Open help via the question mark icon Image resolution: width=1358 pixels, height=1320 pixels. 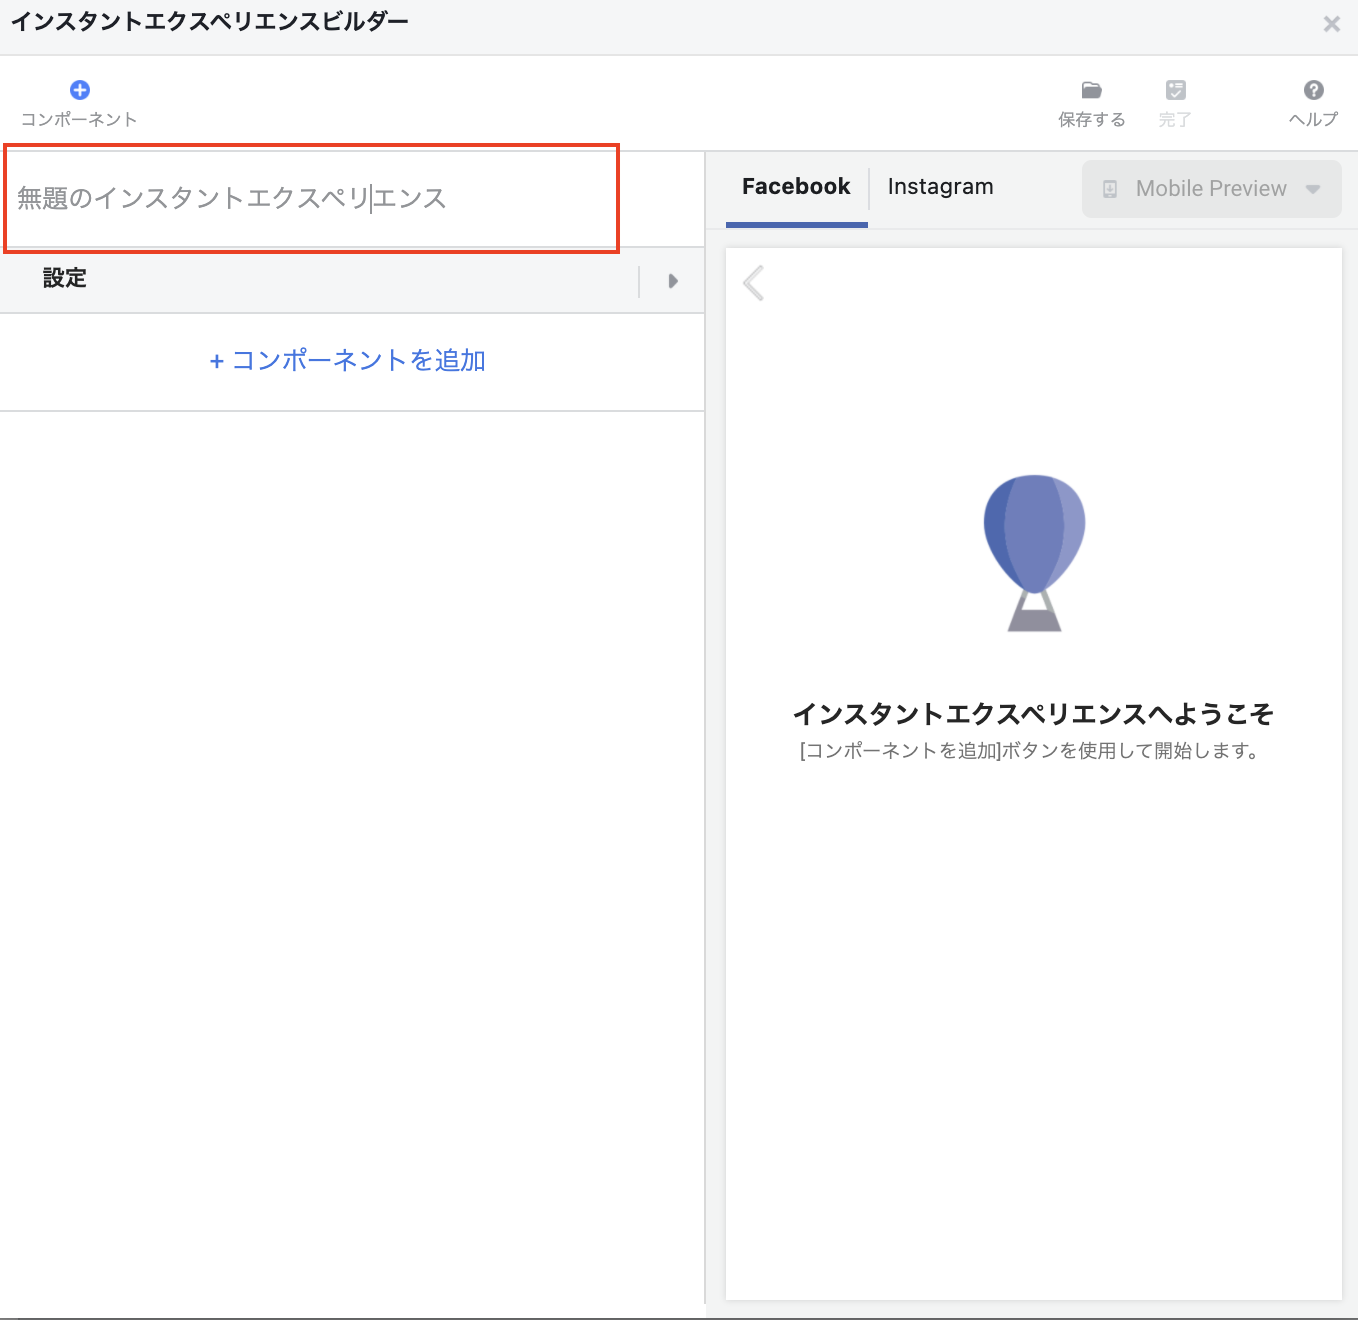pos(1314,90)
